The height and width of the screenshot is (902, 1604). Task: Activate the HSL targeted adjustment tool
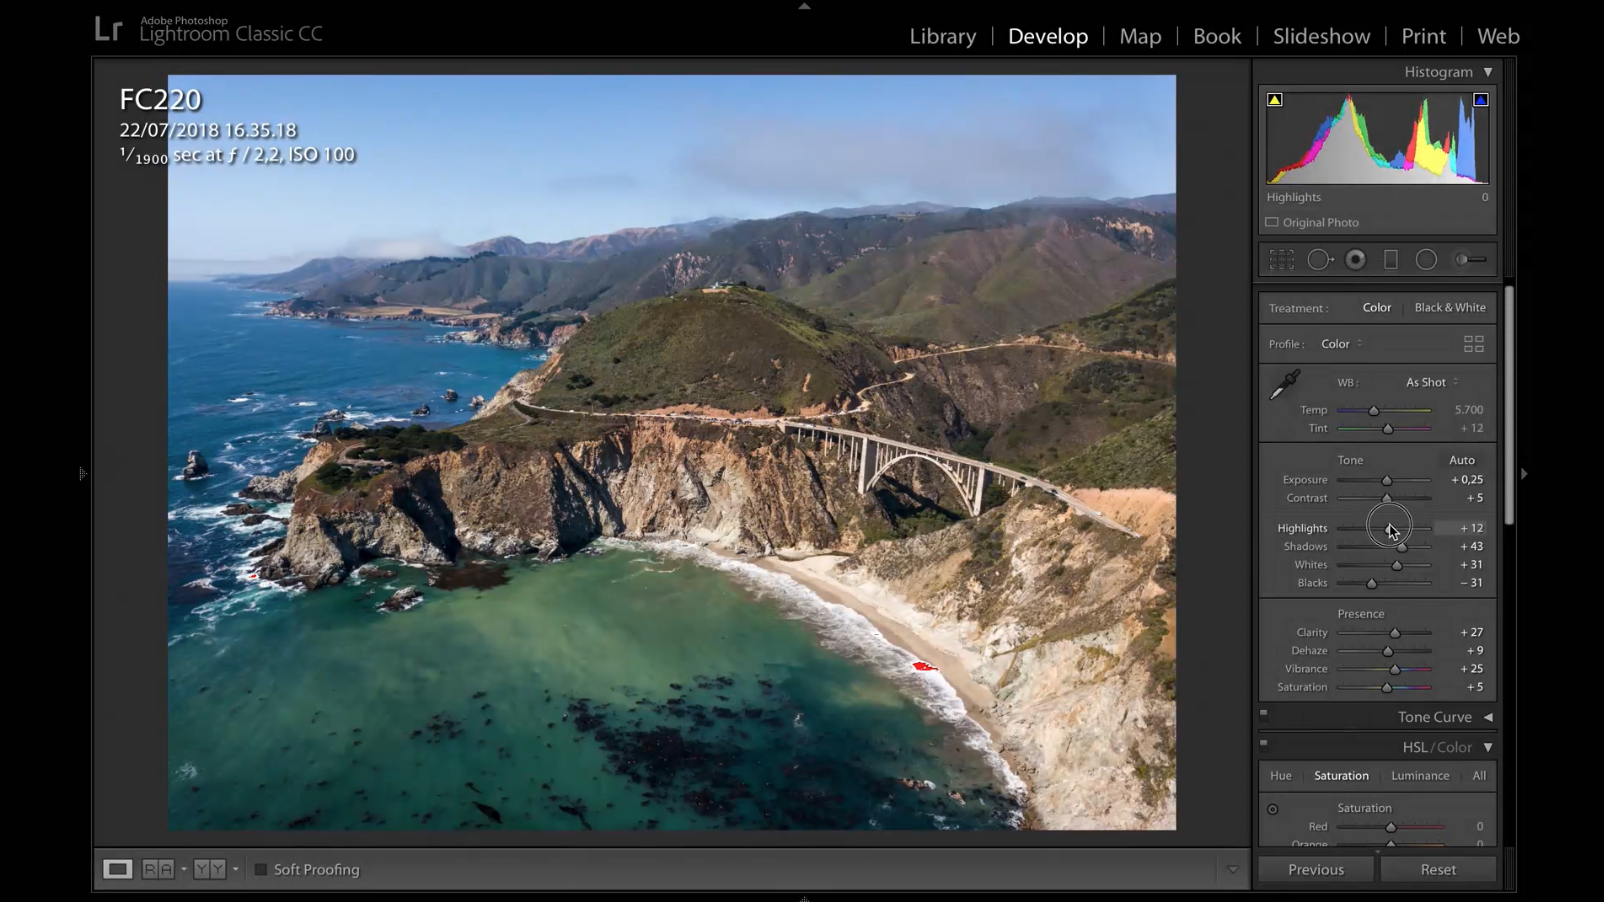1273,809
